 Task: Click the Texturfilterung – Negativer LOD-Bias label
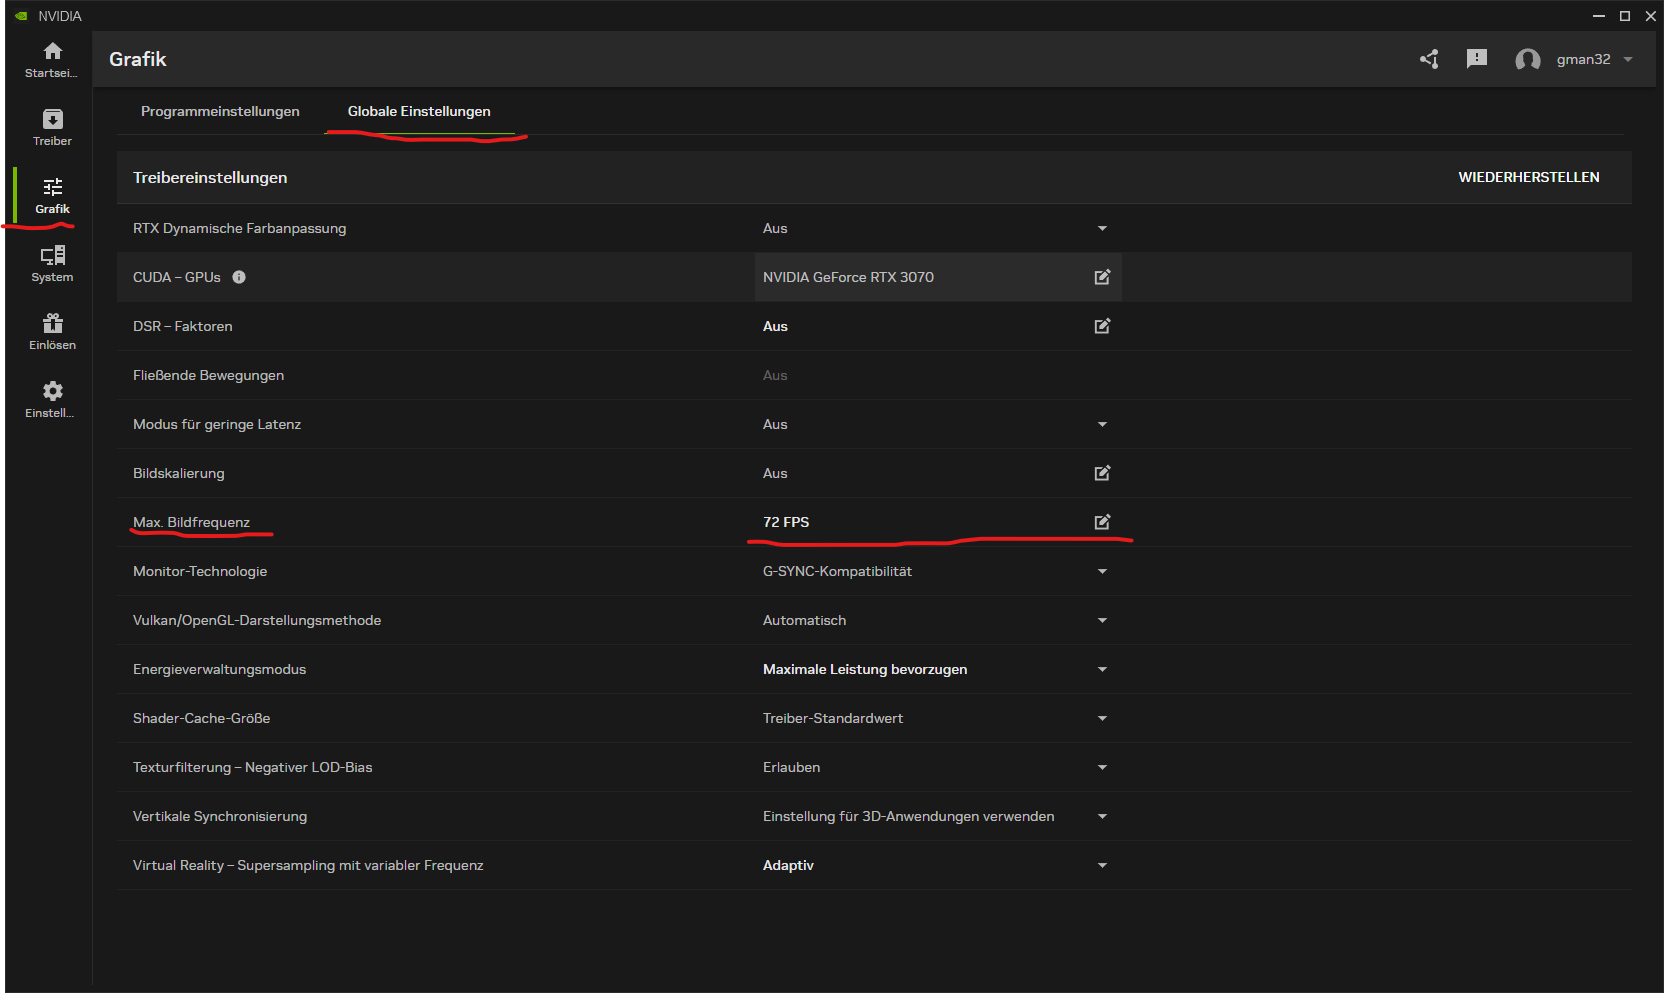click(x=252, y=767)
